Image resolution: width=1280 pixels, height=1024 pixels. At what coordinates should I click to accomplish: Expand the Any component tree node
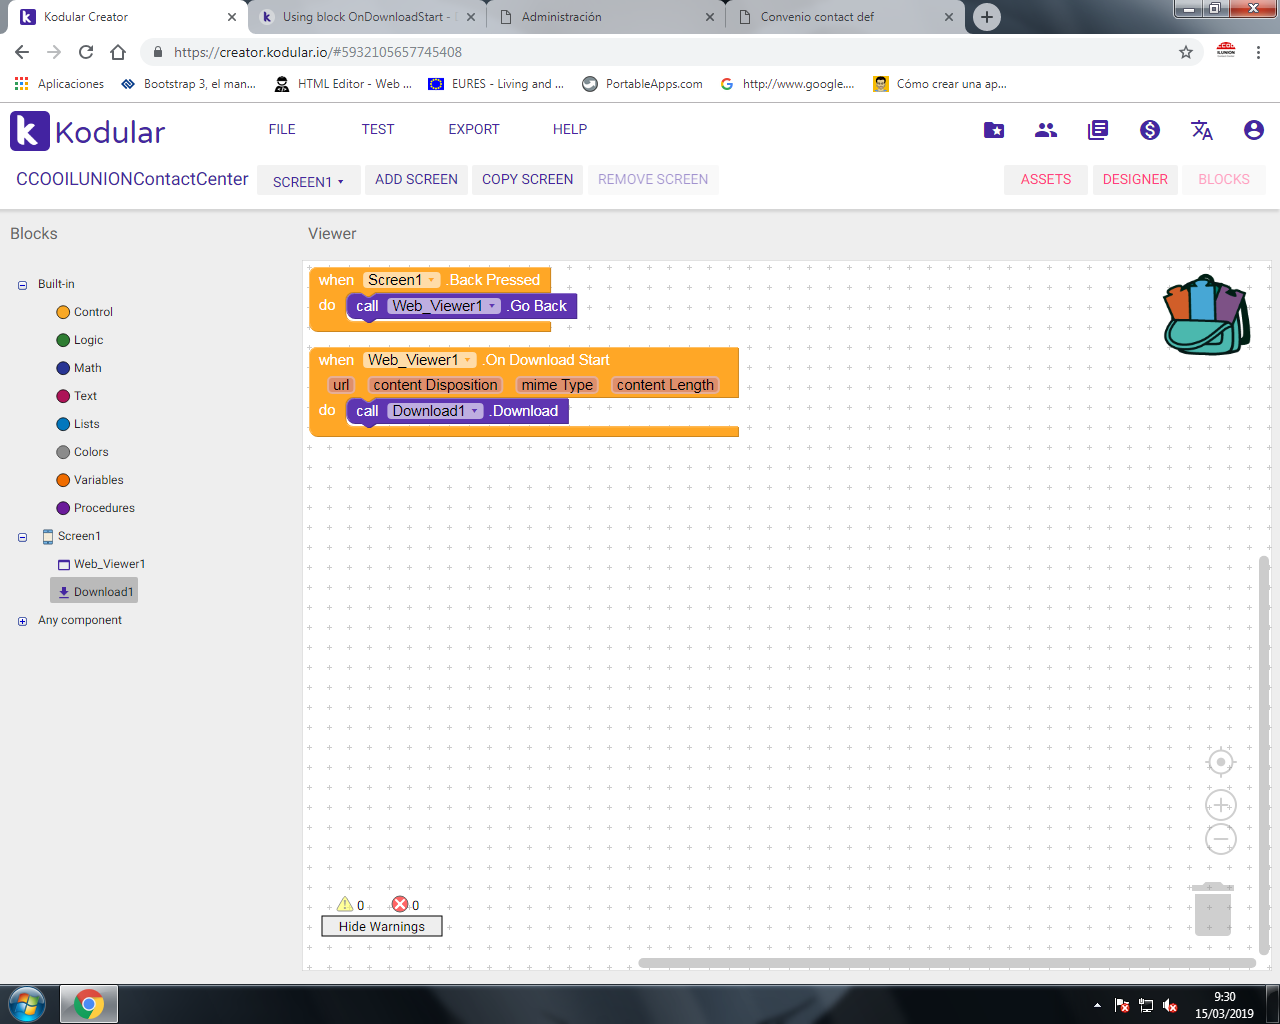pyautogui.click(x=22, y=621)
